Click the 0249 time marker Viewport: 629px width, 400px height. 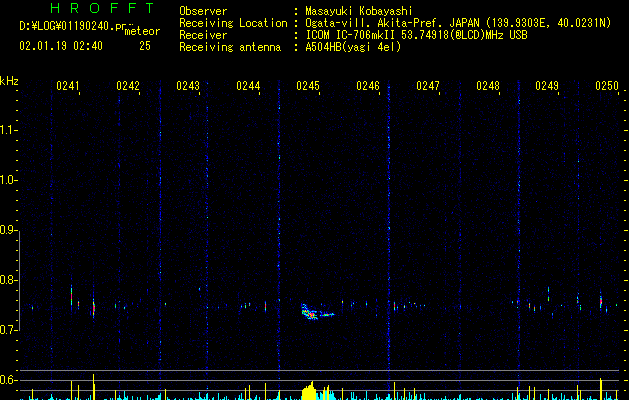click(x=547, y=85)
